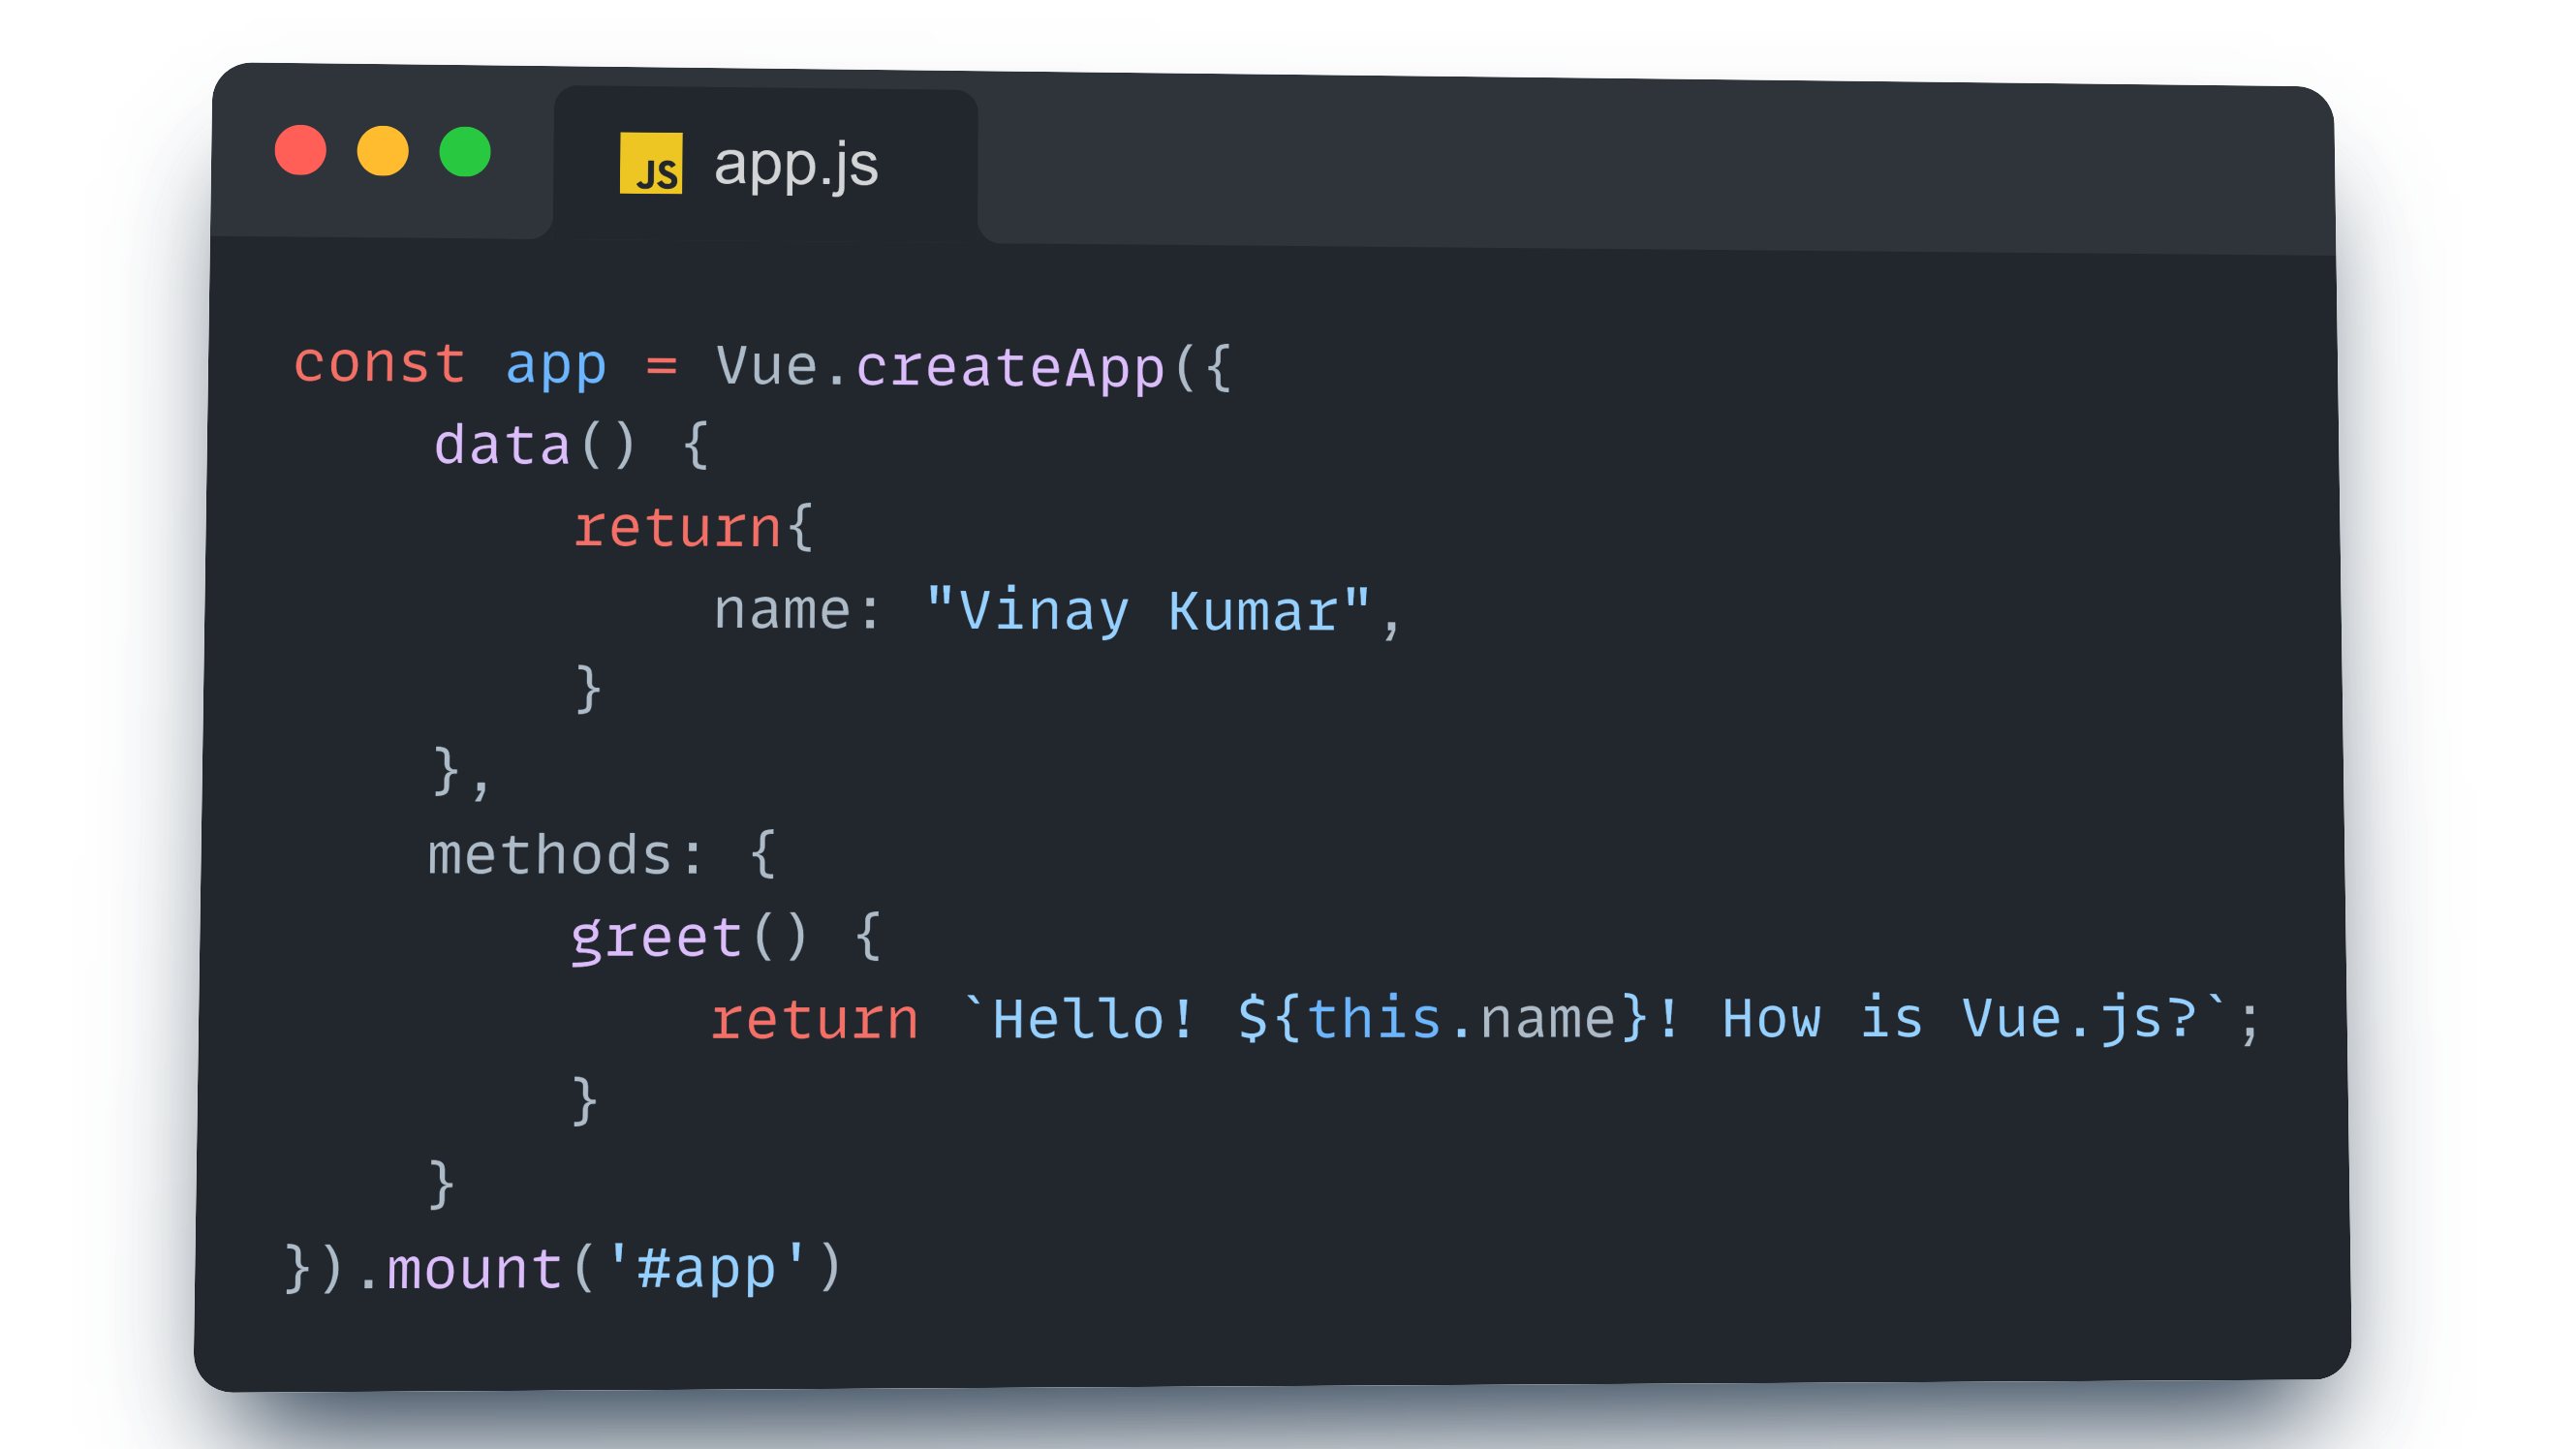Screen dimensions: 2576x1449
Task: Click the methods property label
Action: point(550,856)
